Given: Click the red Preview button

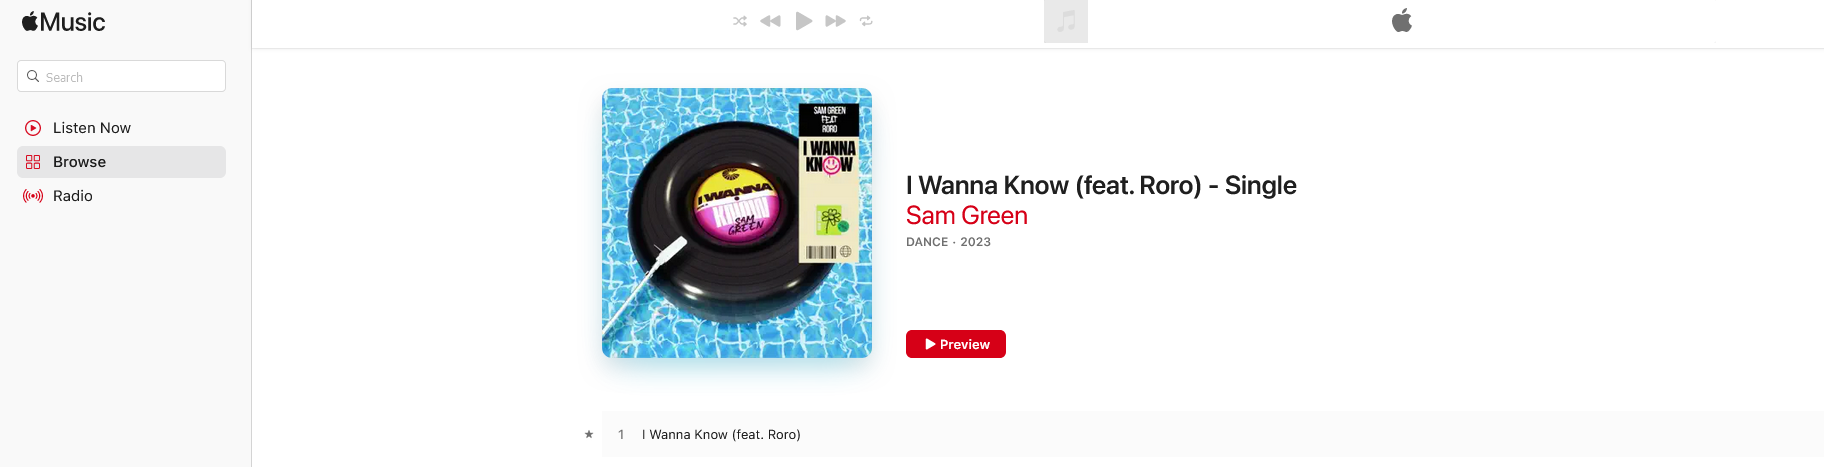Looking at the screenshot, I should click(956, 344).
